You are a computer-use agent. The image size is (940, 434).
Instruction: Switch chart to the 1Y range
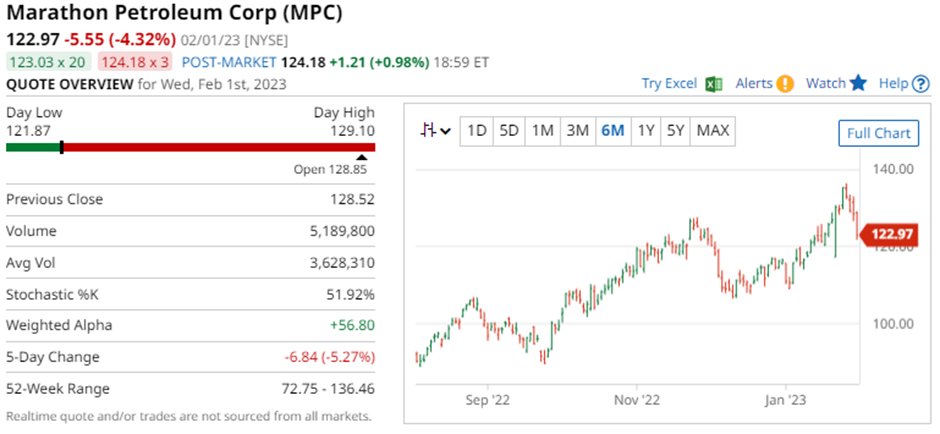click(x=646, y=130)
